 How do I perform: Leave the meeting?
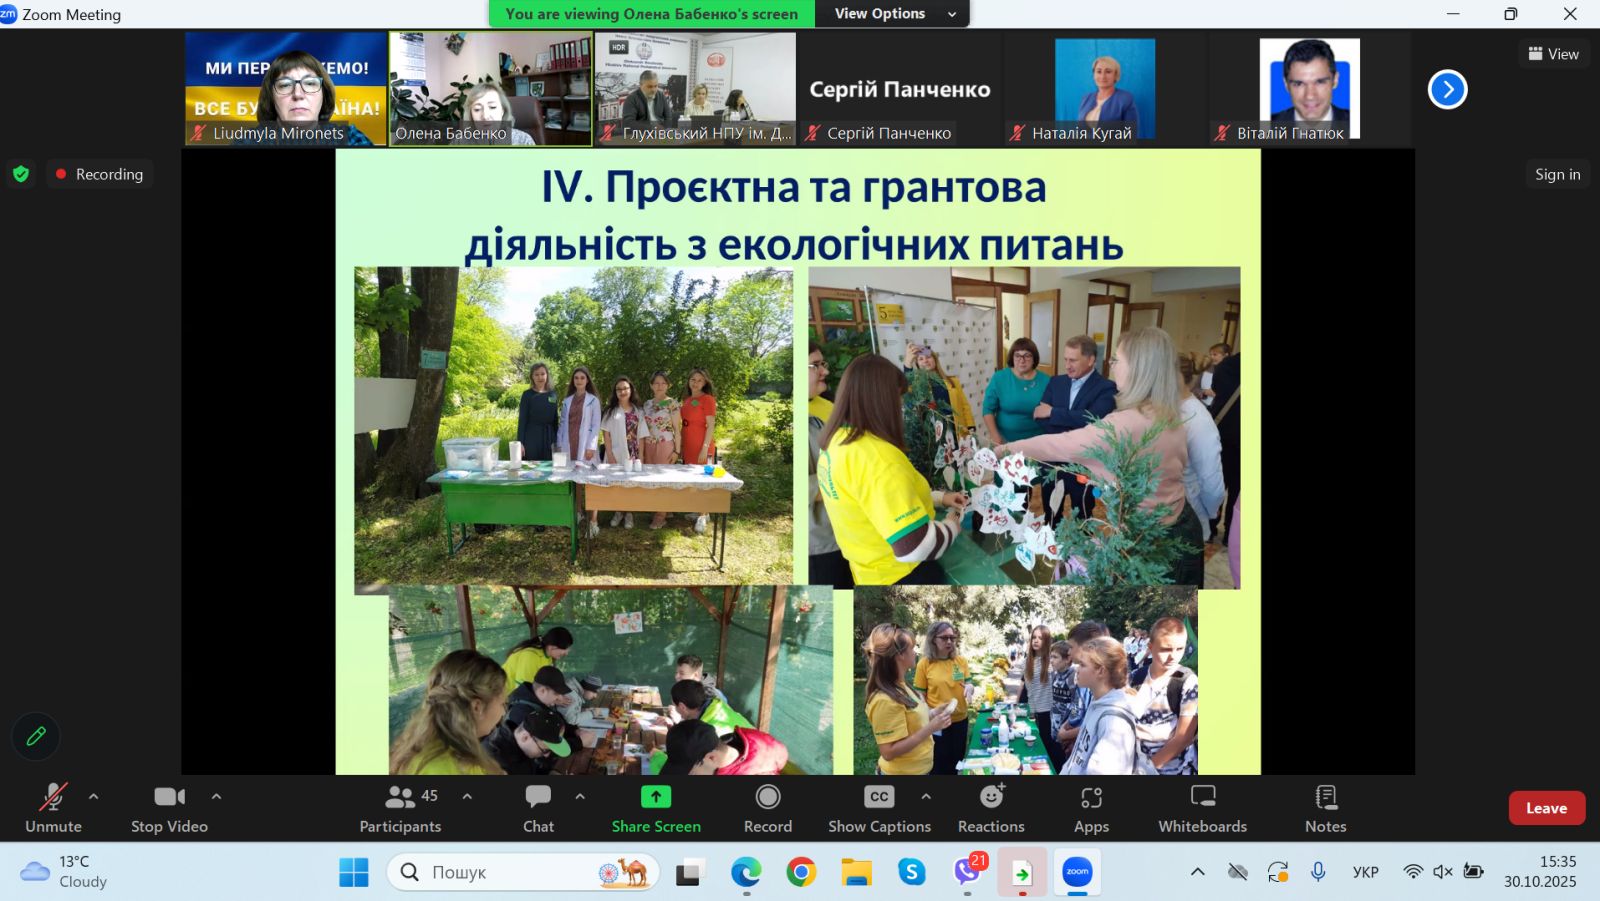[1546, 808]
